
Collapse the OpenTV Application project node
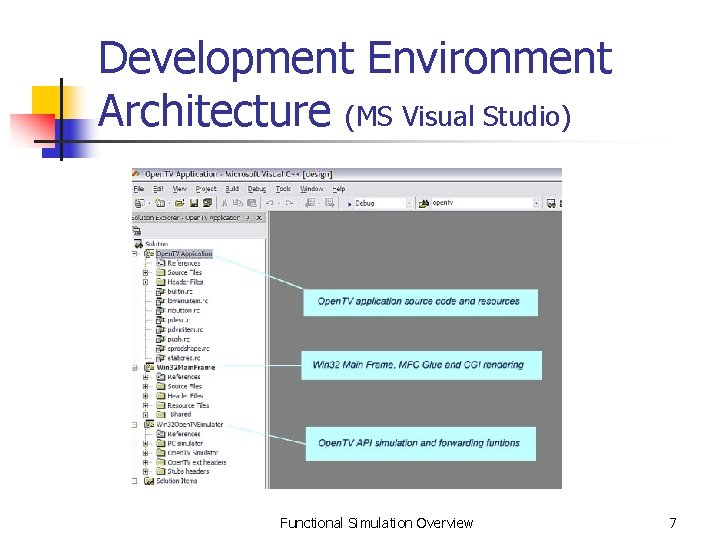tap(136, 253)
